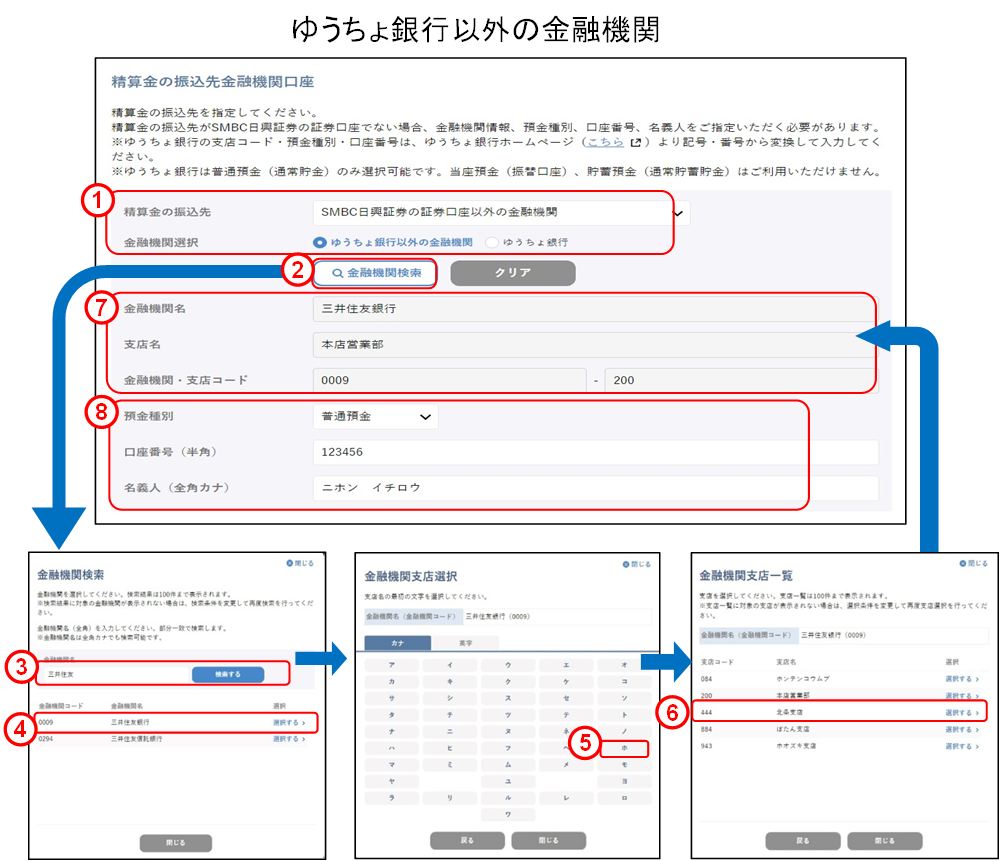Viewport: 1000px width, 861px height.
Task: Click the クリア button
Action: 512,273
